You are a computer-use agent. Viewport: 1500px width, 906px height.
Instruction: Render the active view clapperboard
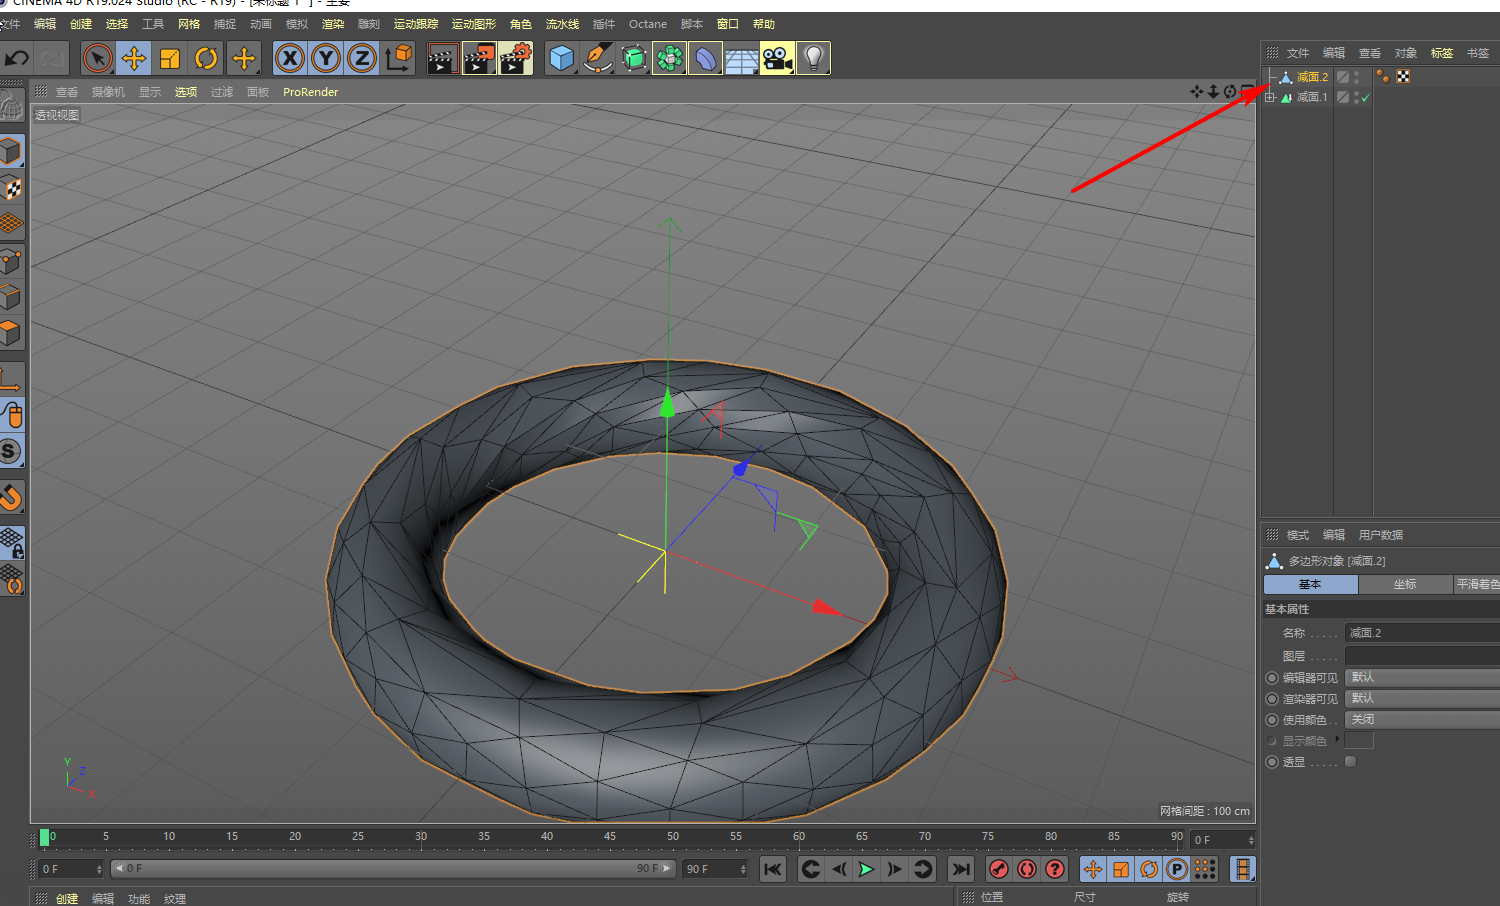pos(442,59)
